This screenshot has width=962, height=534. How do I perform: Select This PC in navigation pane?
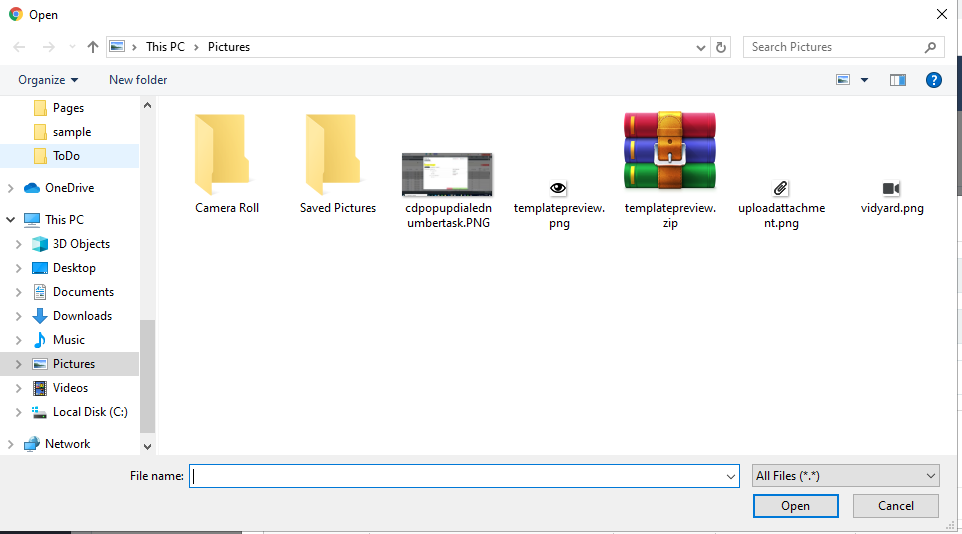pyautogui.click(x=64, y=220)
